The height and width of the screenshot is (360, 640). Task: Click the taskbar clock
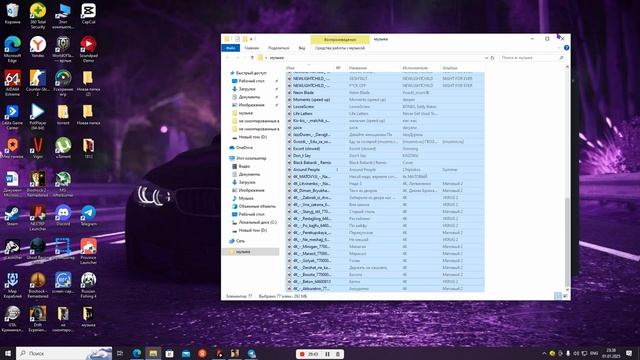tap(611, 353)
